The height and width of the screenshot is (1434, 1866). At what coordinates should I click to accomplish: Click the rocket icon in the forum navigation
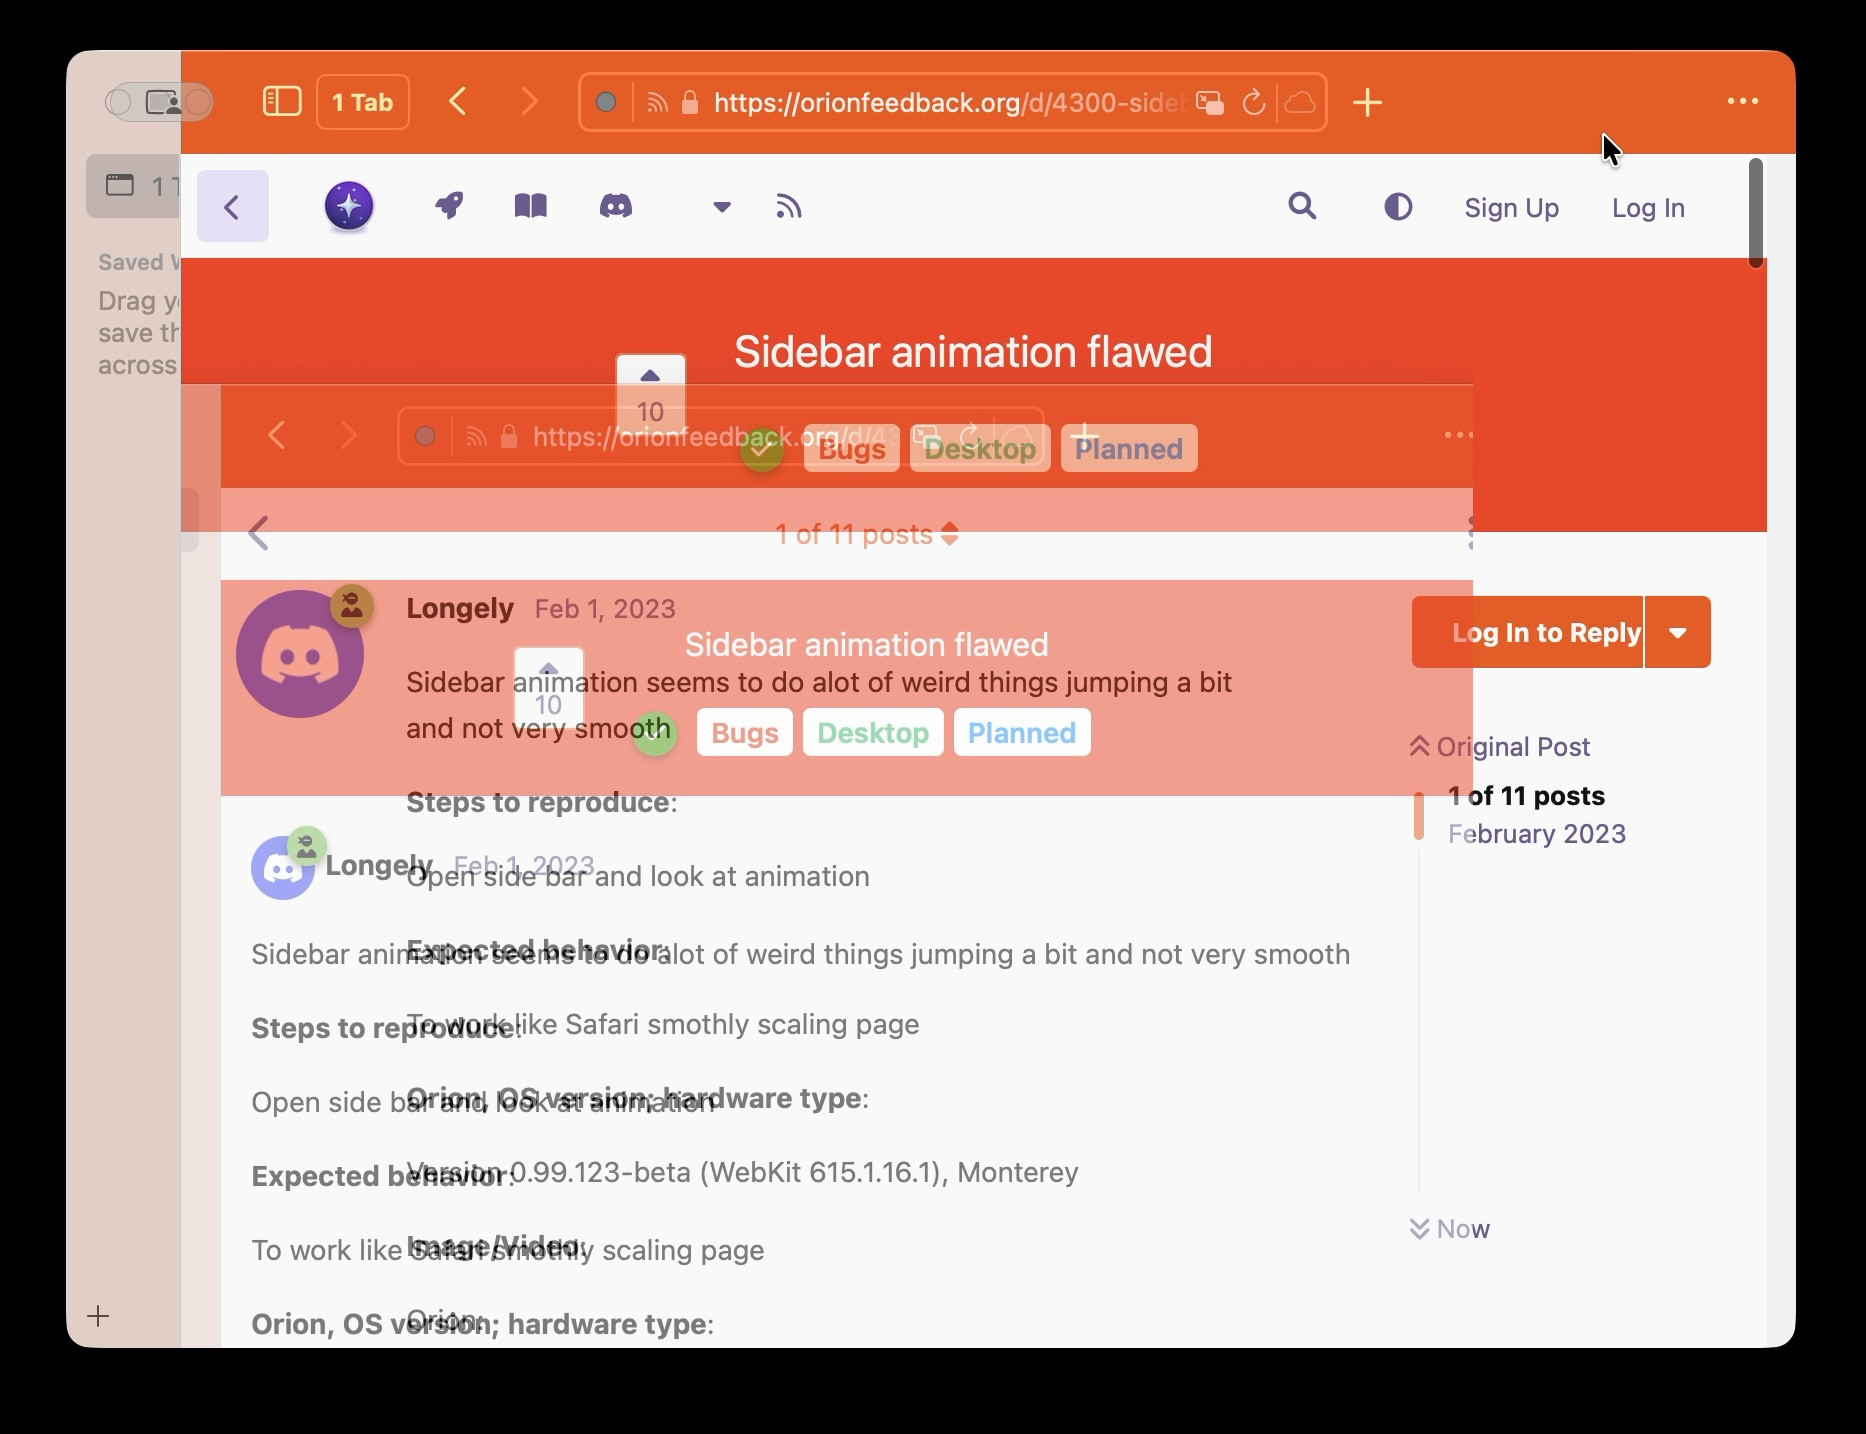(x=449, y=207)
